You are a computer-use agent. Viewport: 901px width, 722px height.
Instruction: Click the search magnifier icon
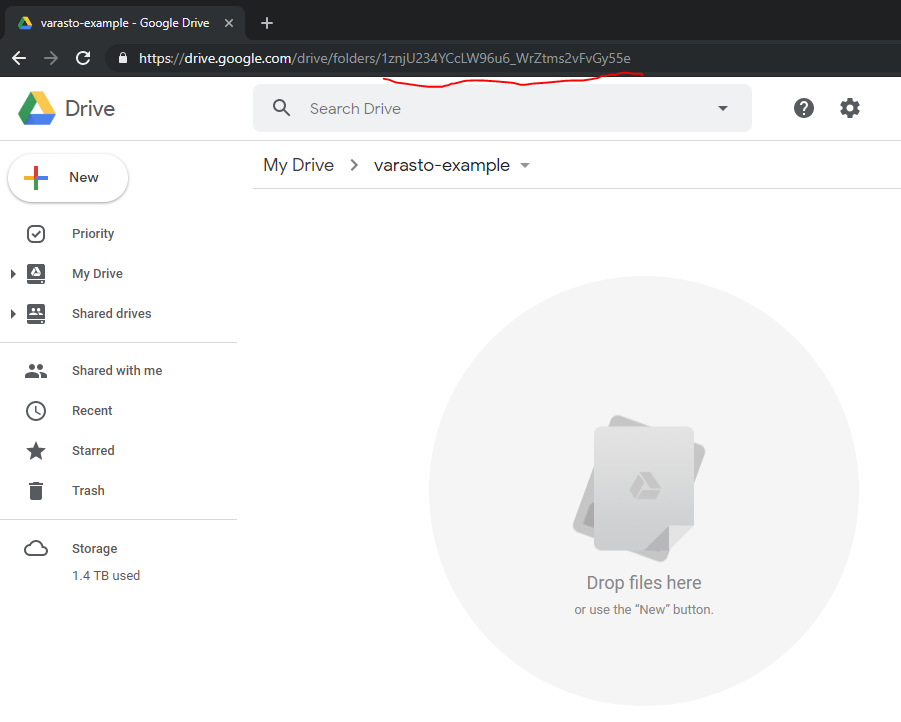tap(281, 107)
